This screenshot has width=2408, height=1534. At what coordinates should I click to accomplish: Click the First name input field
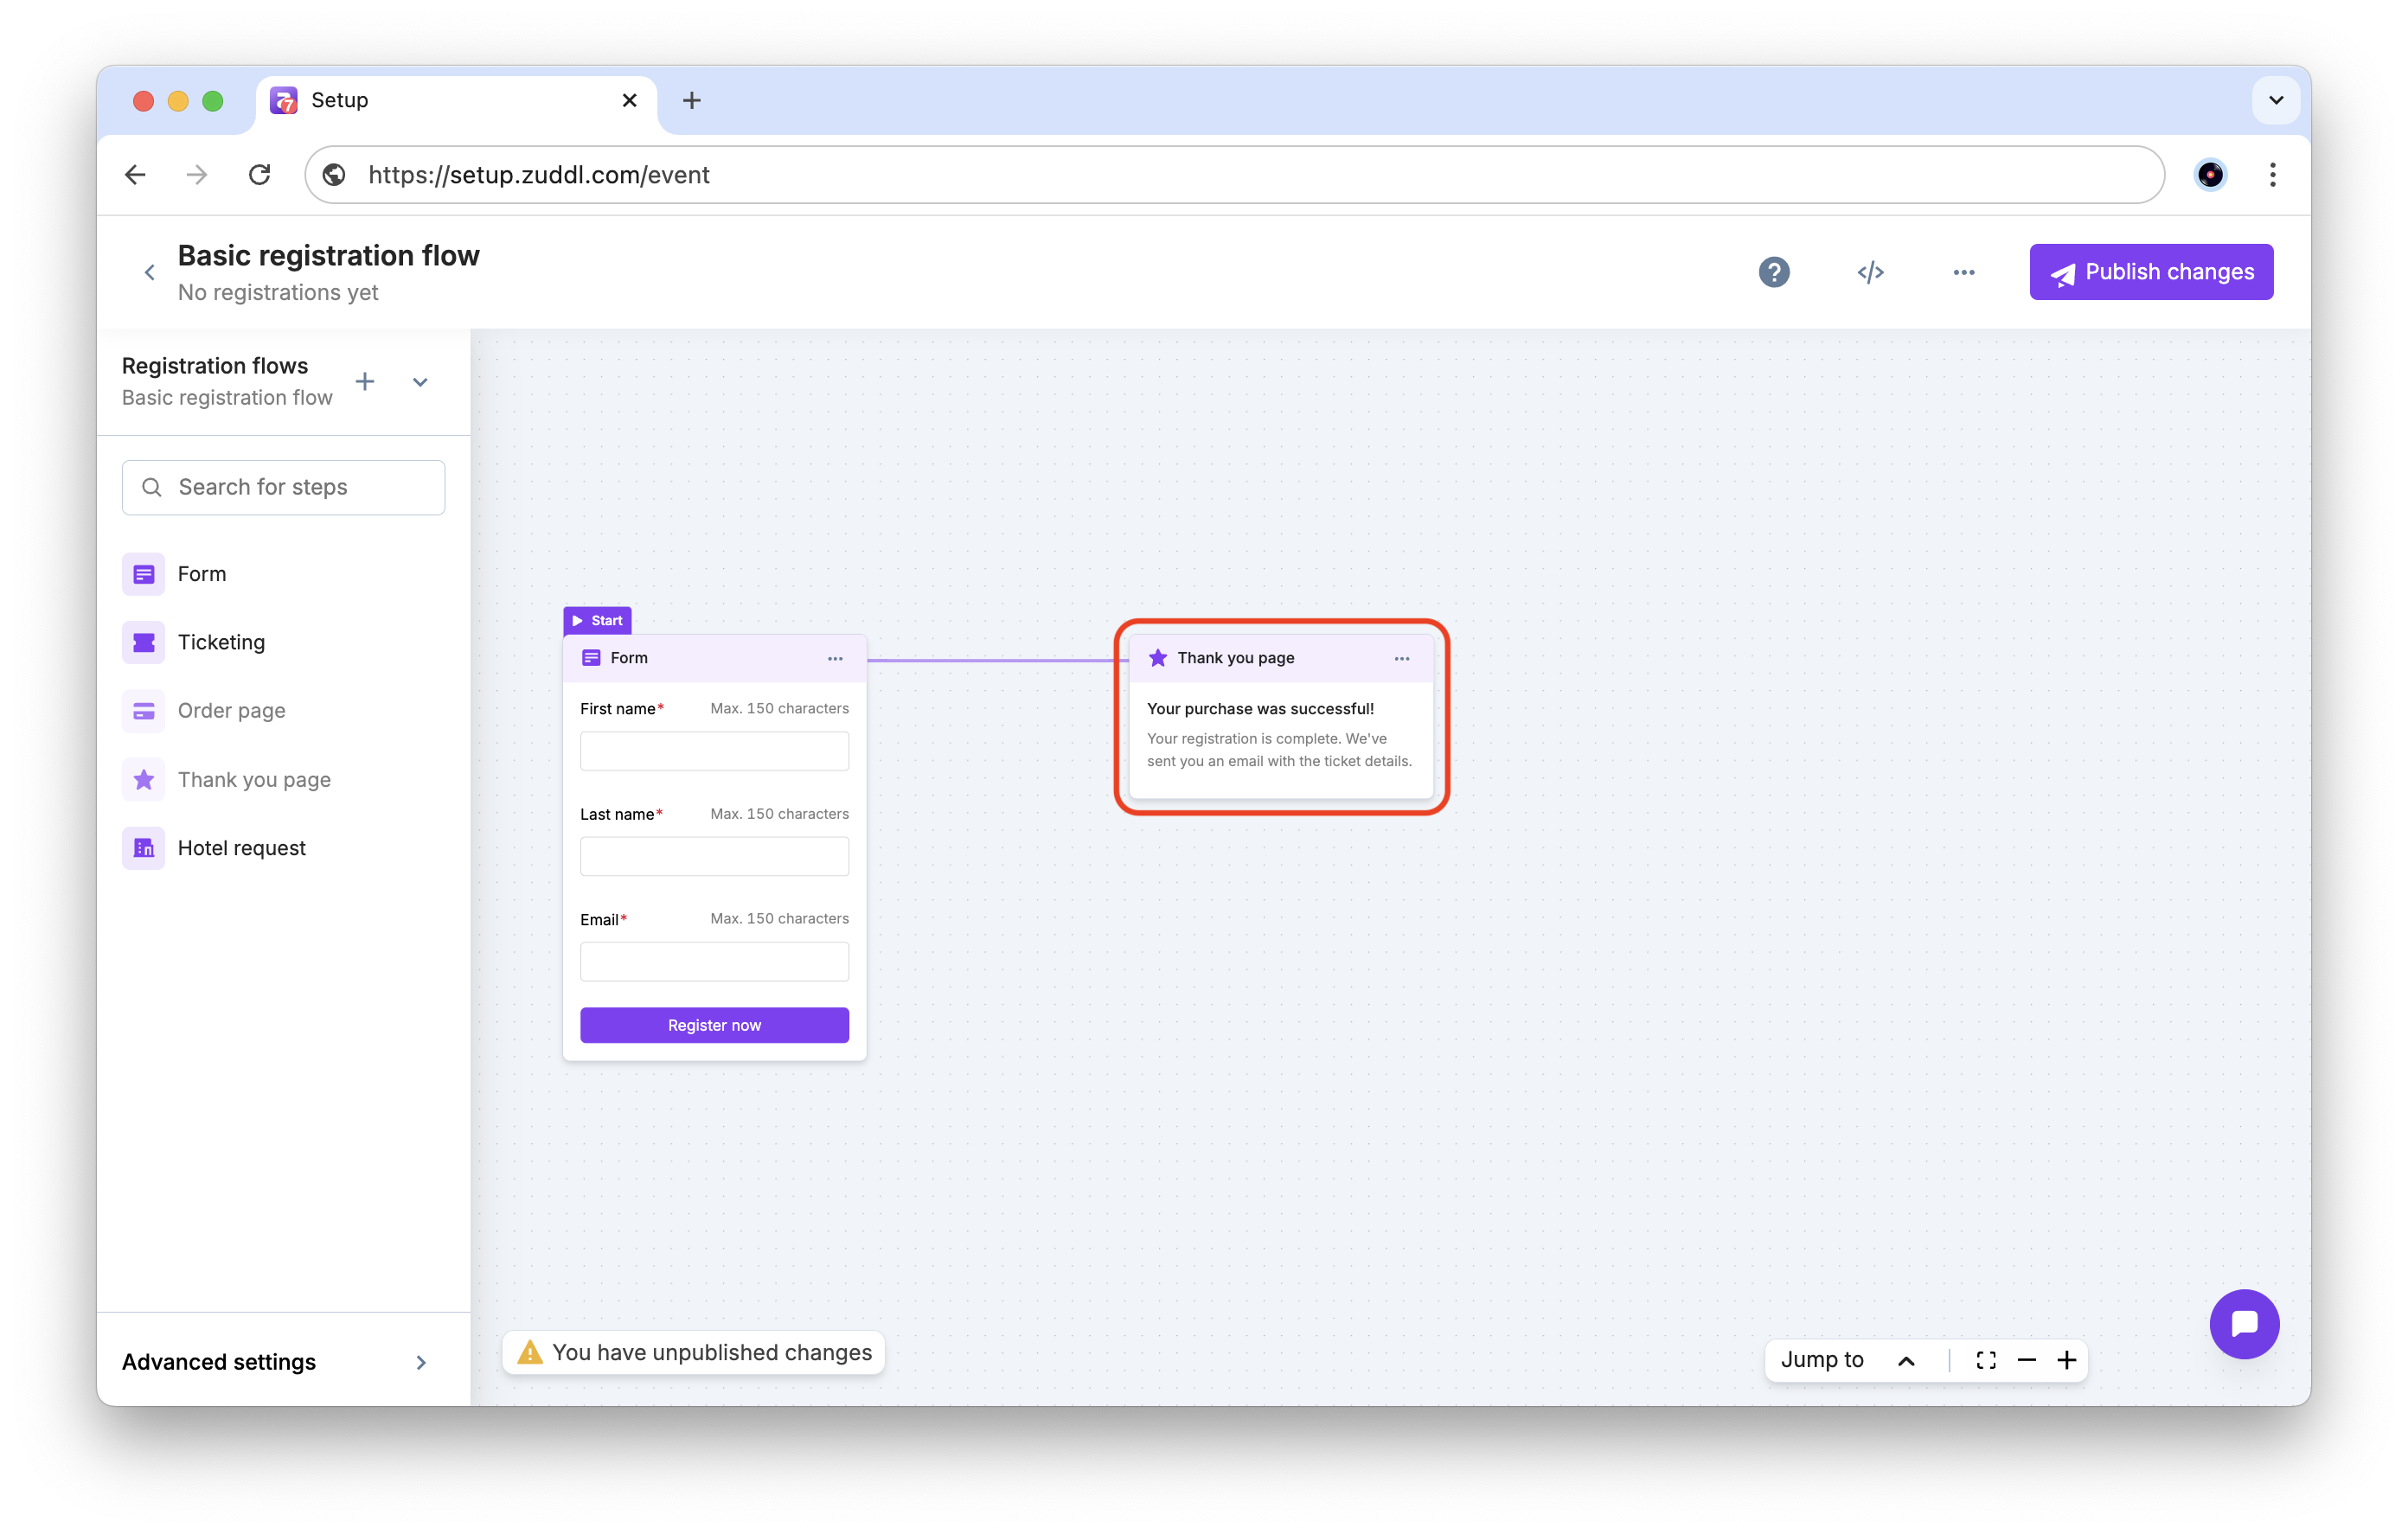714,751
